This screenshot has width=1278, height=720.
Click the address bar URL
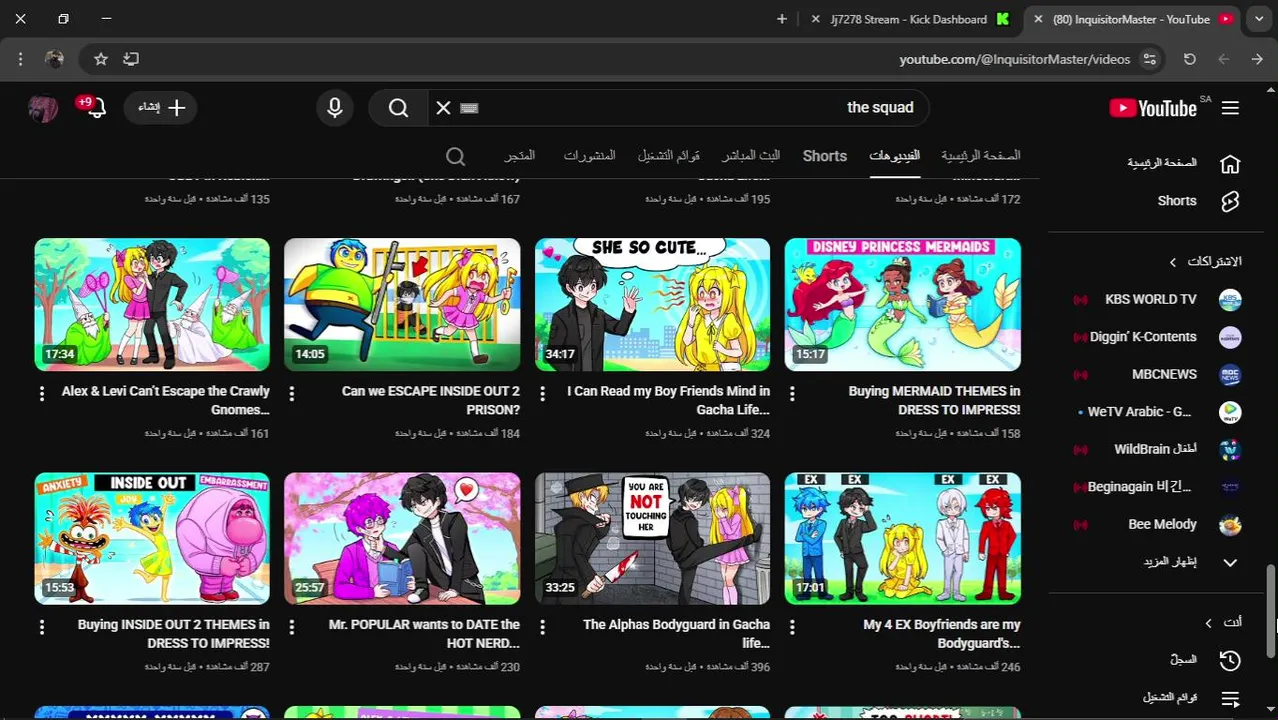coord(1014,59)
